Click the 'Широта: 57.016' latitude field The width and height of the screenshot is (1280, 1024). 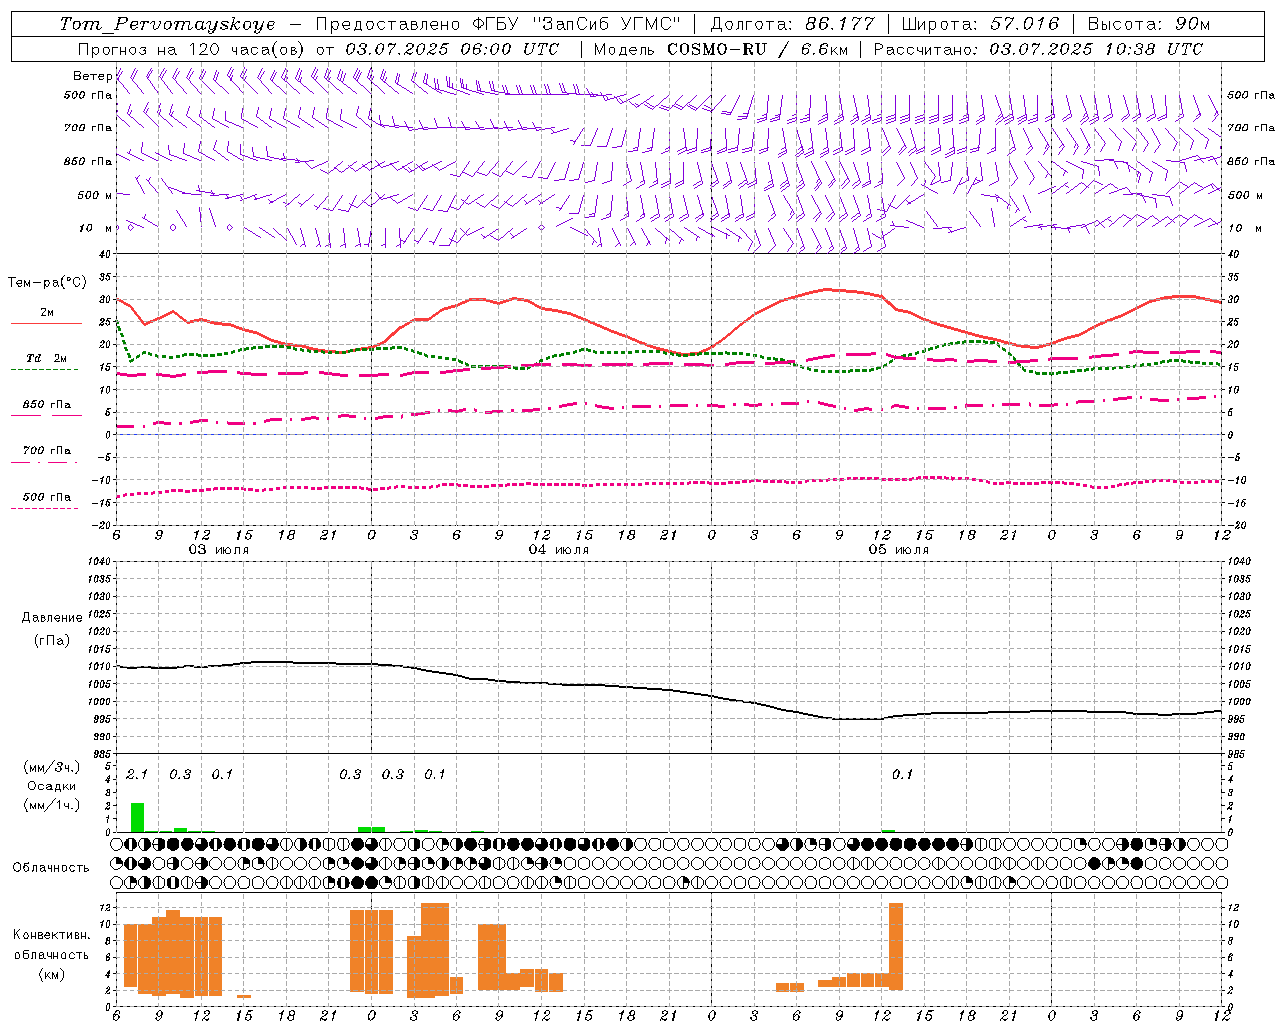point(980,24)
